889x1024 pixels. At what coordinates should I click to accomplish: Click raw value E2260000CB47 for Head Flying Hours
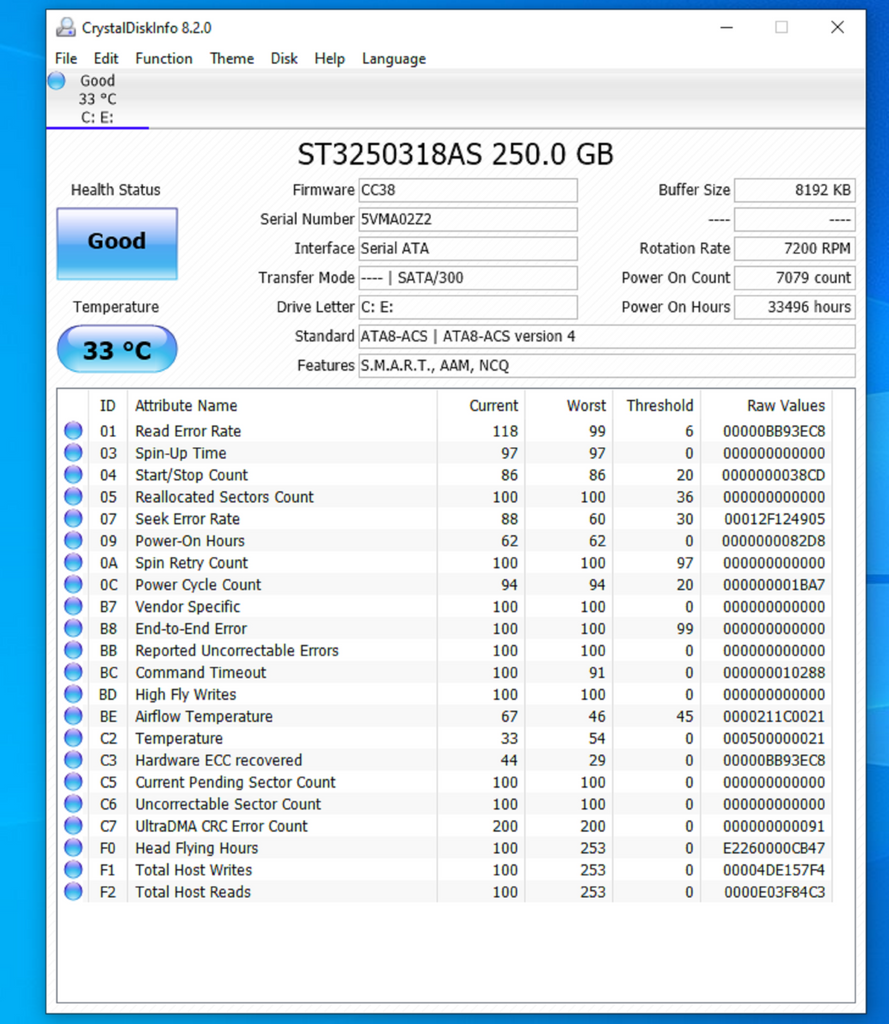774,848
